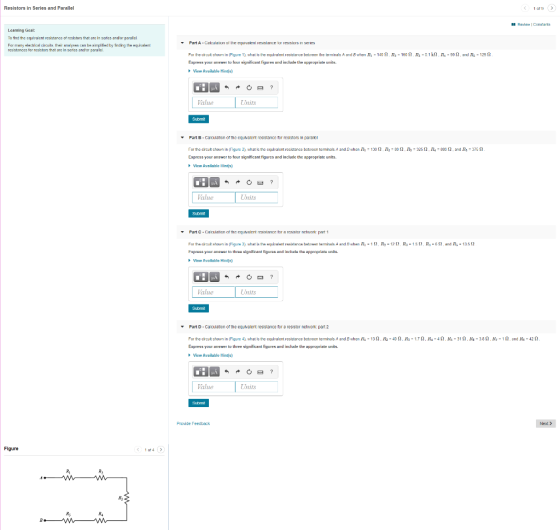
Task: Open Figure 2 link in Part B
Action: click(237, 149)
